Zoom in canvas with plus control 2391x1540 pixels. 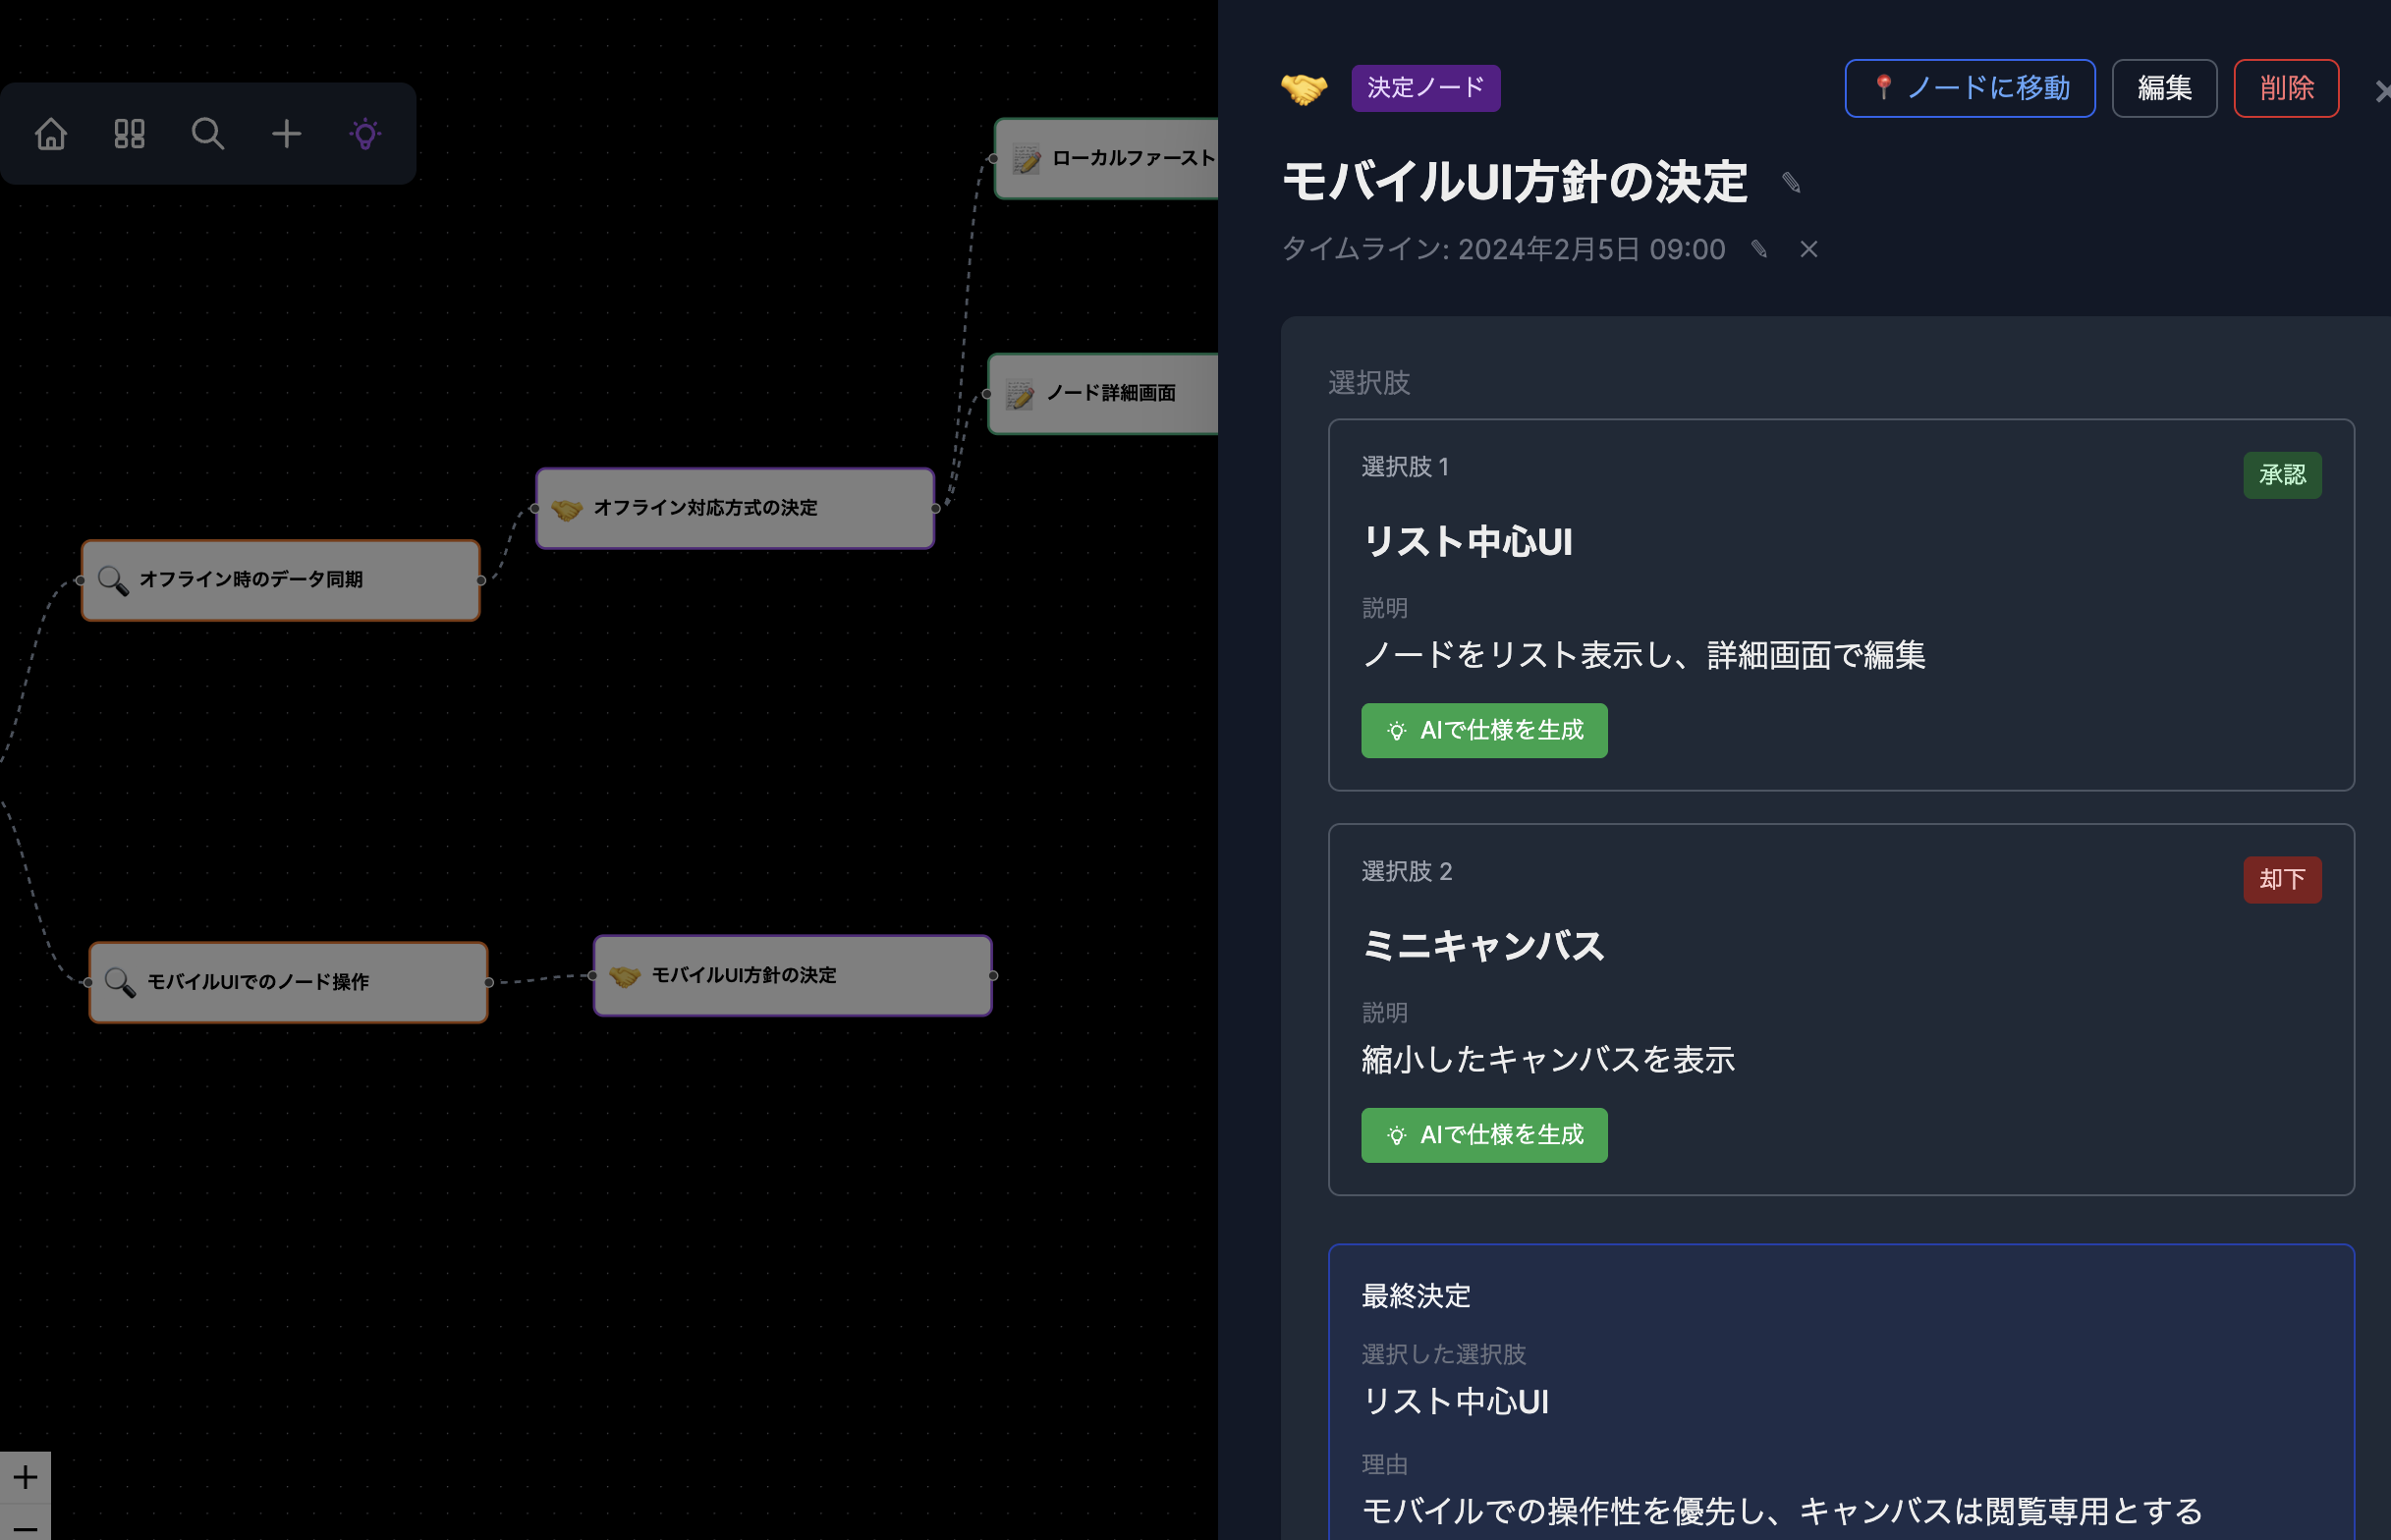pos(25,1477)
